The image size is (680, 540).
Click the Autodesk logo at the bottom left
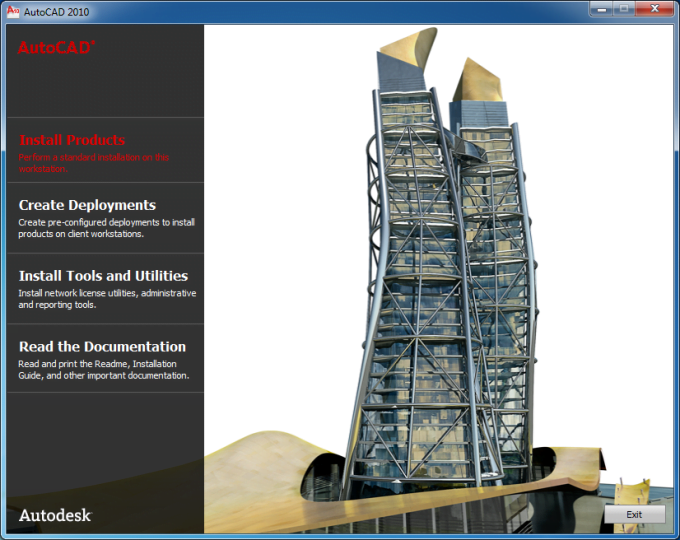55,515
